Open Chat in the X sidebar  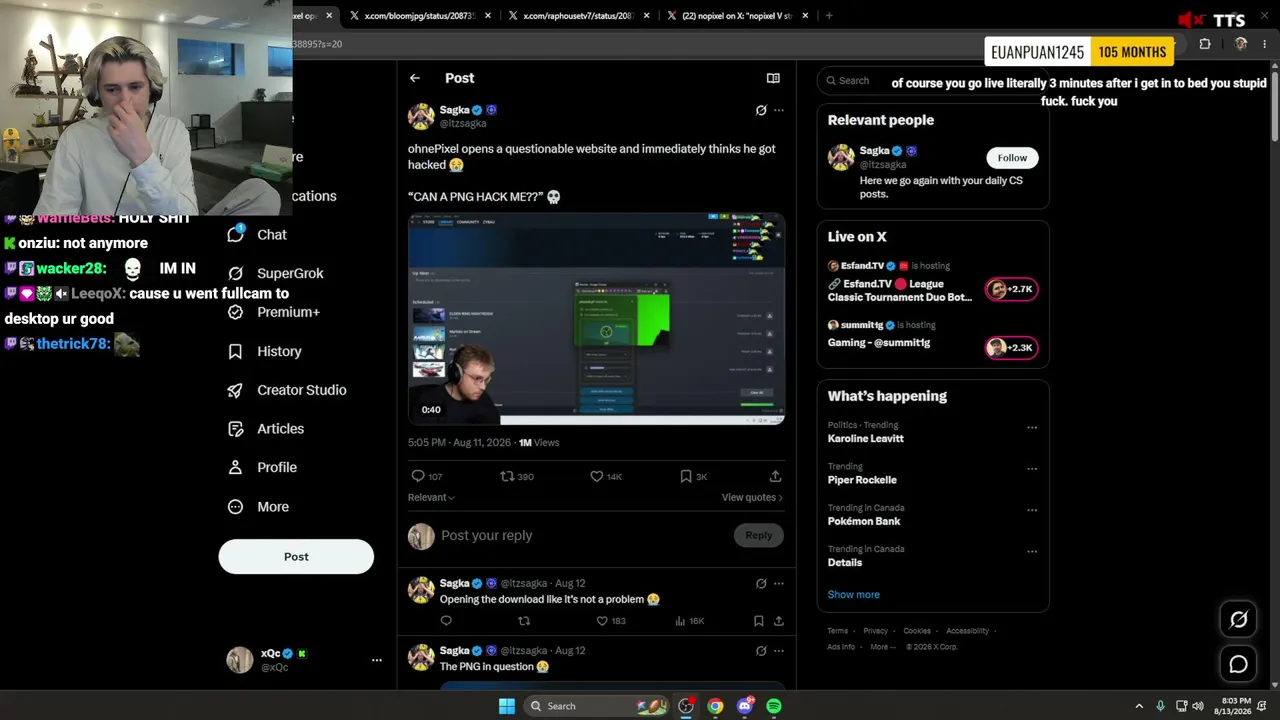258,234
